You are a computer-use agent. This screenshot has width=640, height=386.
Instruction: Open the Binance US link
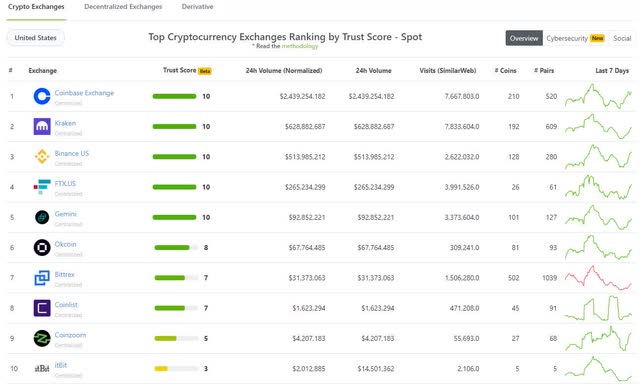(x=72, y=153)
